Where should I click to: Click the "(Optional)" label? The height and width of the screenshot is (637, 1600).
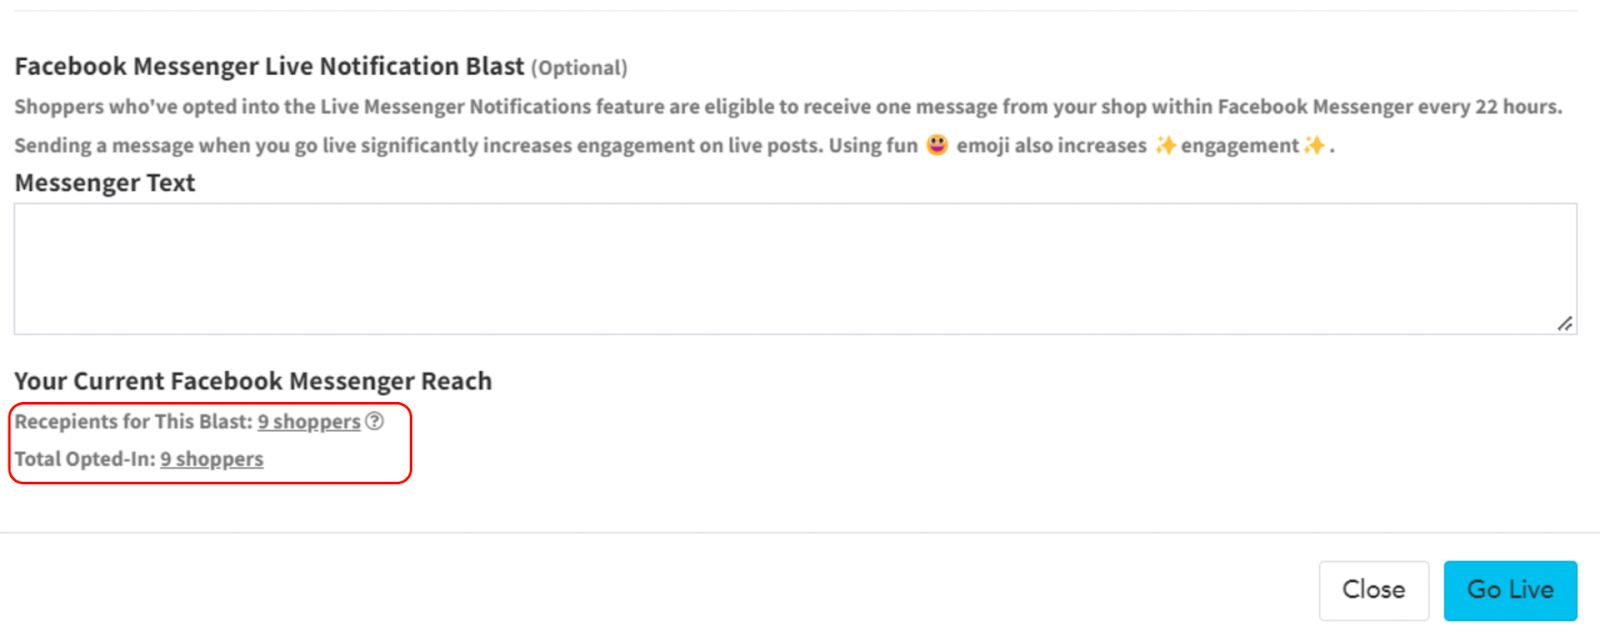click(579, 68)
